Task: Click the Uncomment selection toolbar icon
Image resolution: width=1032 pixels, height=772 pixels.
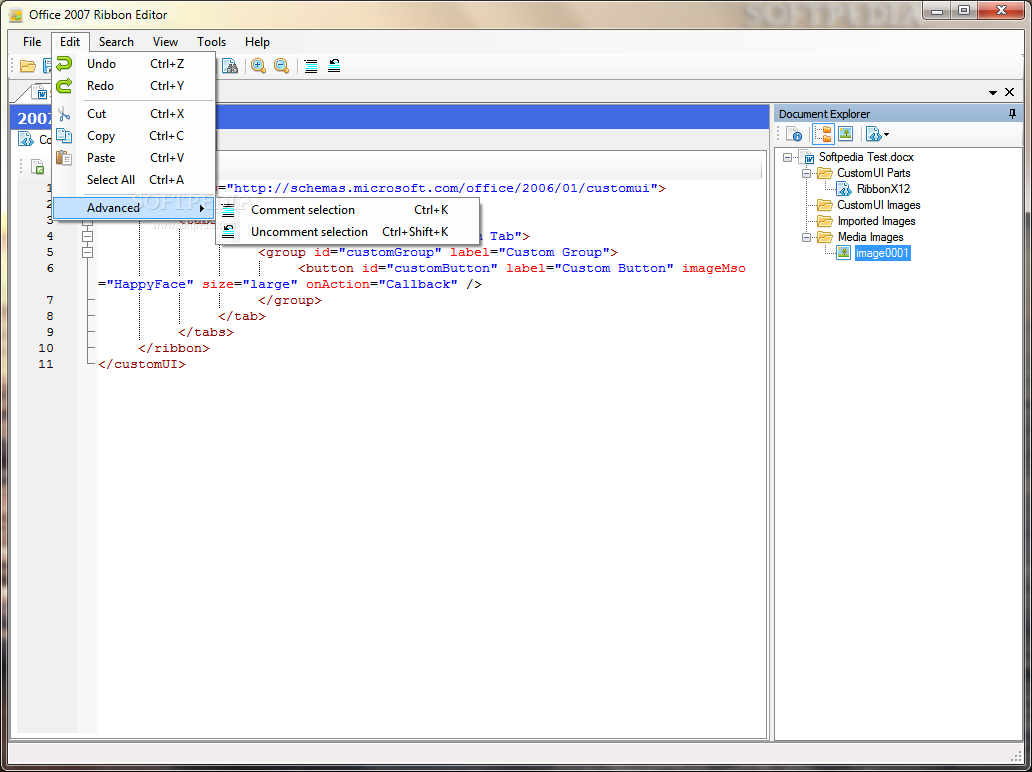Action: point(334,66)
